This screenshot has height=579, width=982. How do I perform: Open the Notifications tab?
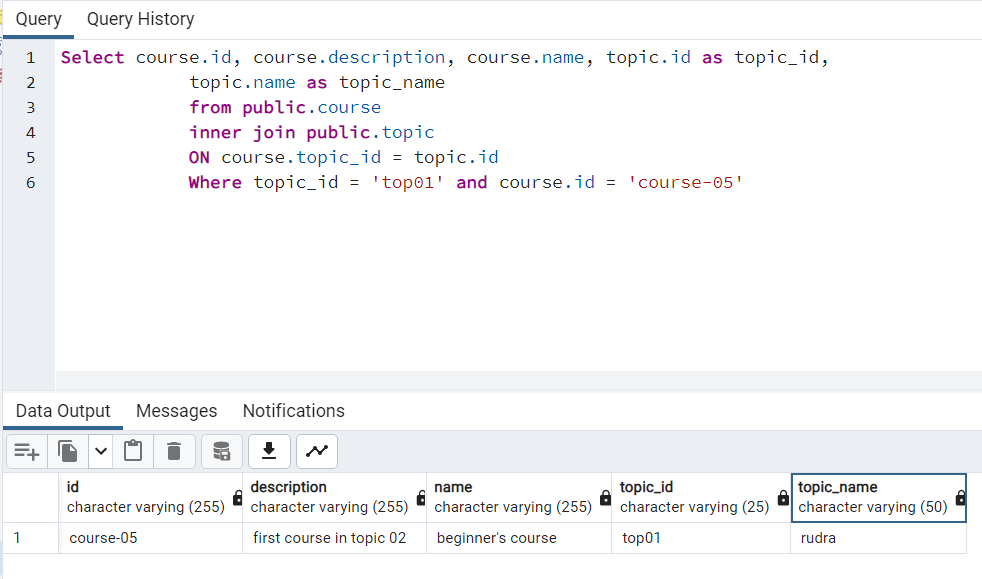click(293, 411)
